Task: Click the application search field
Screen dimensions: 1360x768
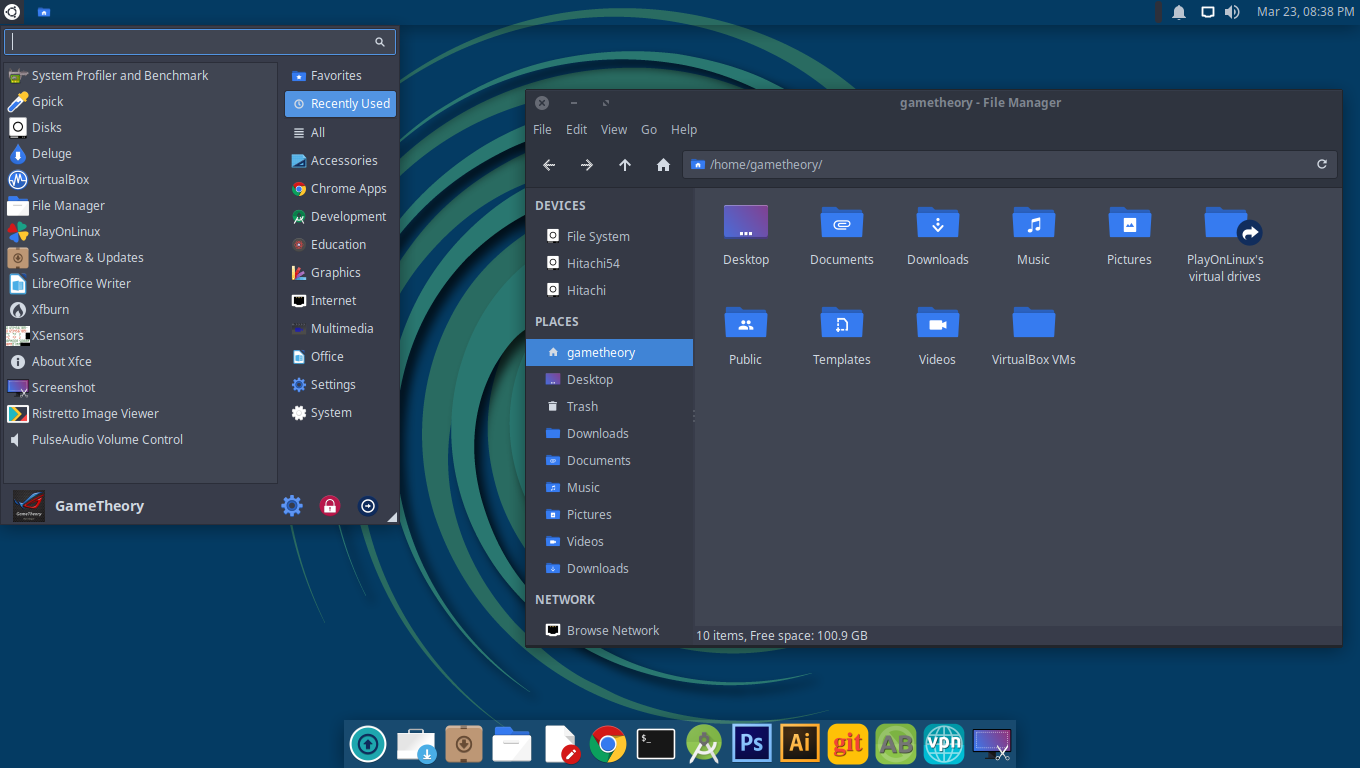Action: (x=190, y=42)
